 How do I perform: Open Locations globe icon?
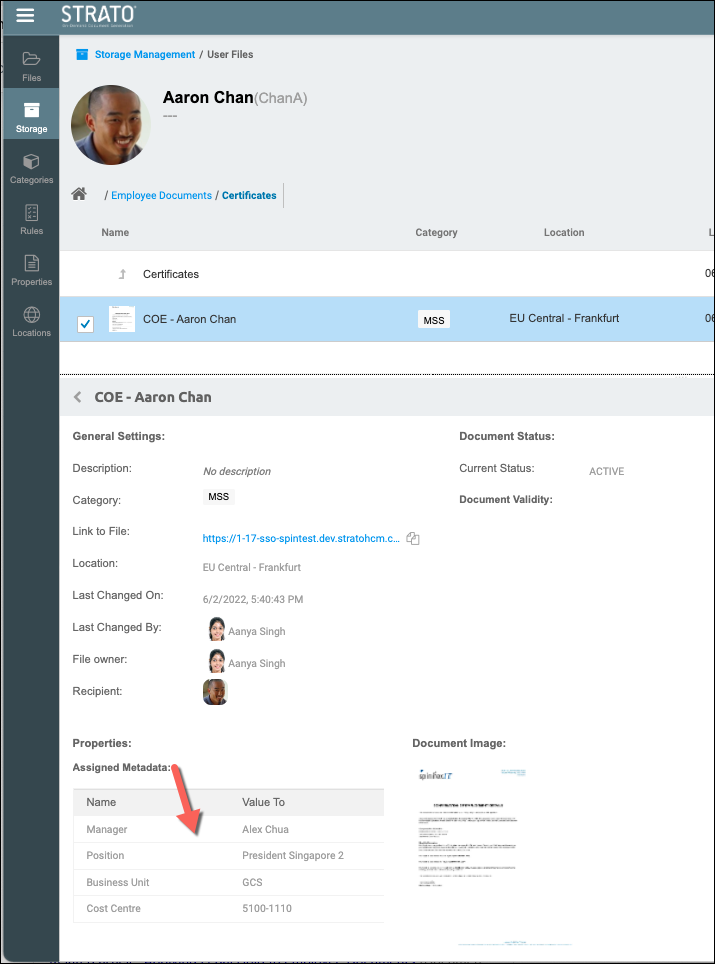[x=31, y=321]
